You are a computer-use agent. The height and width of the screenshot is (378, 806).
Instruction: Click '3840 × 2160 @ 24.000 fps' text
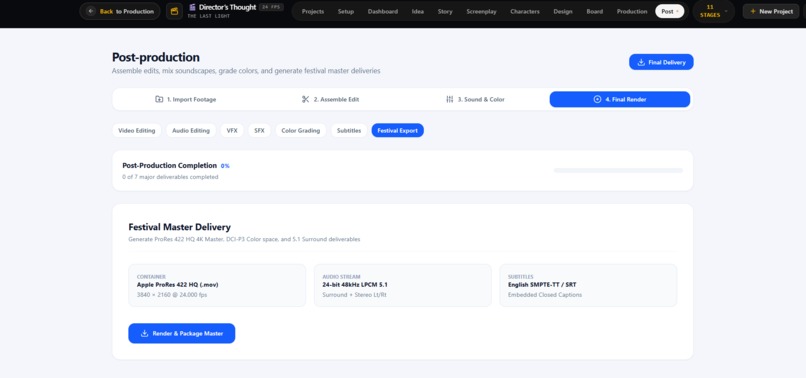[172, 295]
